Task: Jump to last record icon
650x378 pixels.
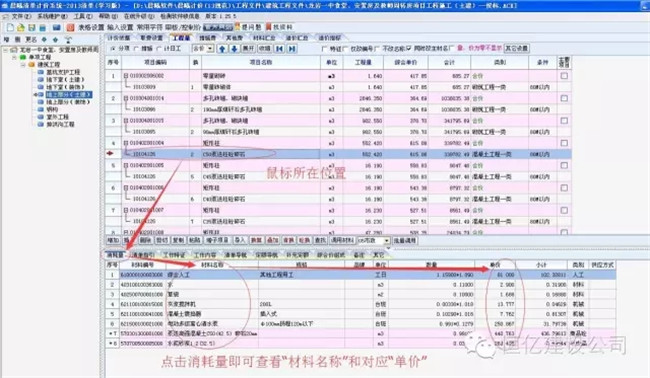Action: [x=292, y=48]
